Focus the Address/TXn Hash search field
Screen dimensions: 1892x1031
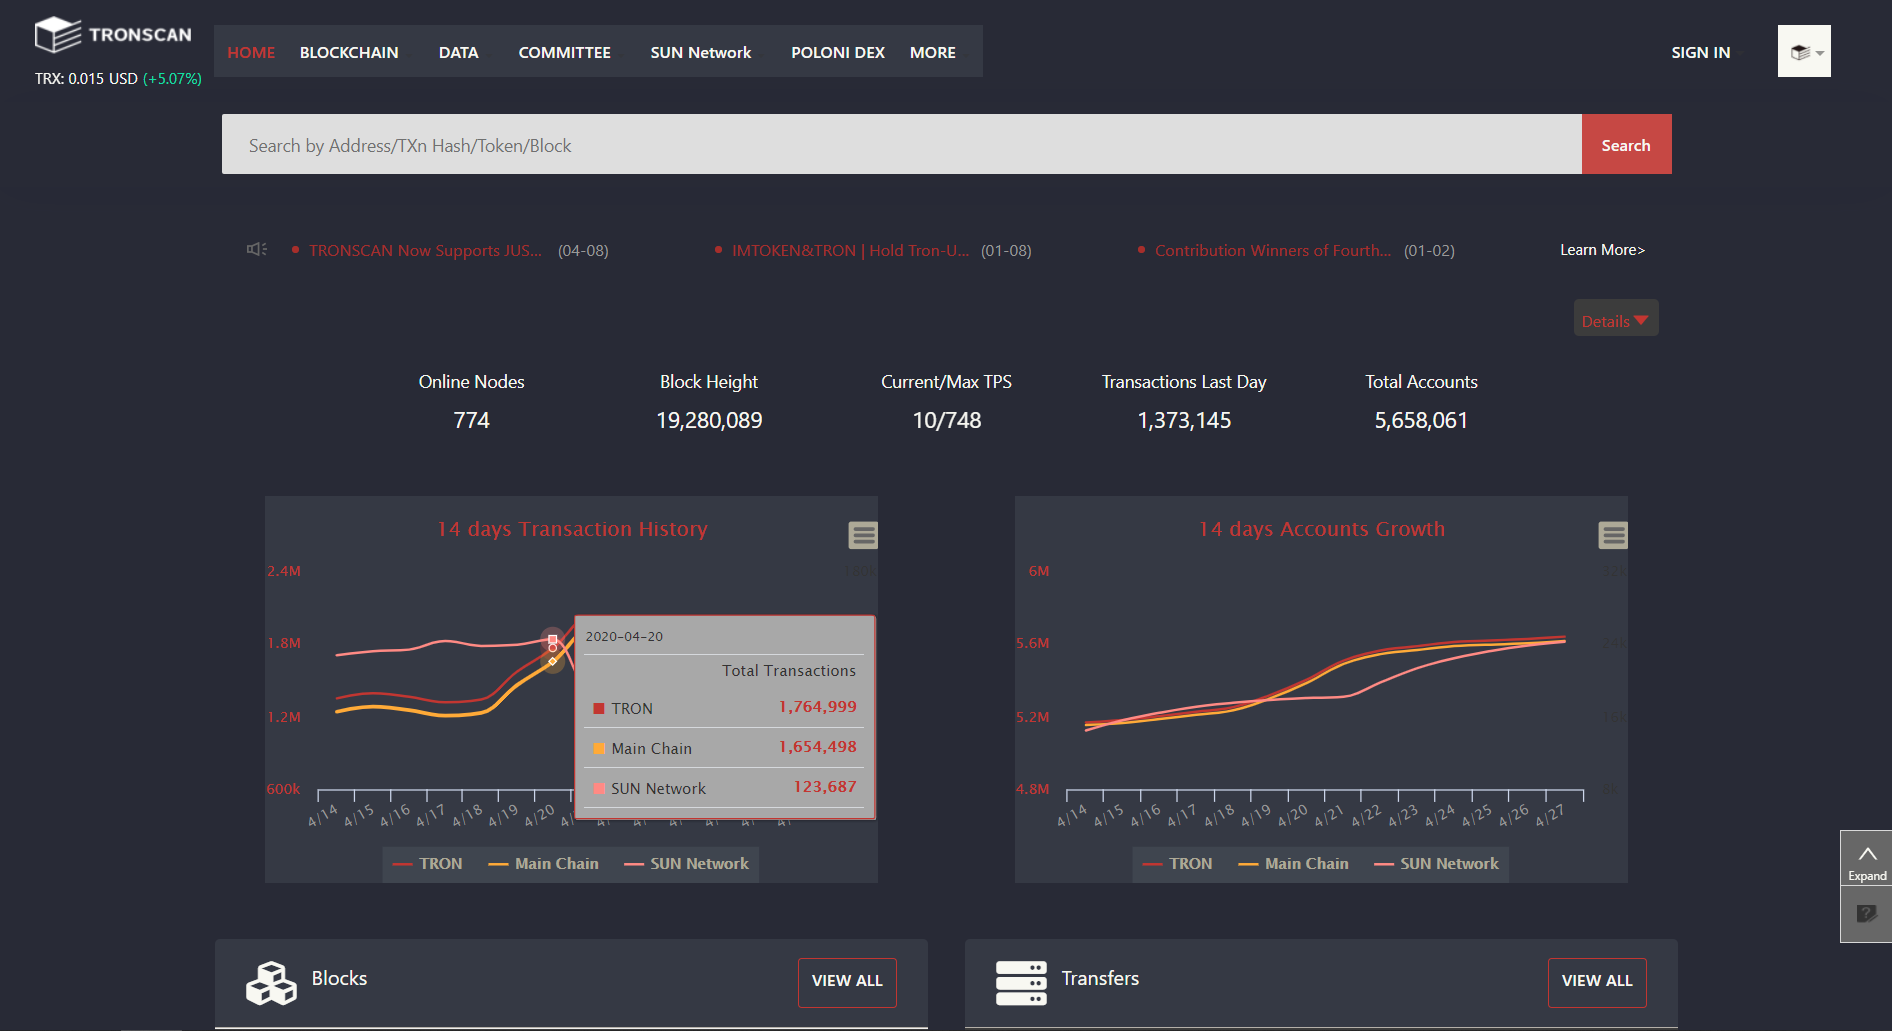[900, 145]
